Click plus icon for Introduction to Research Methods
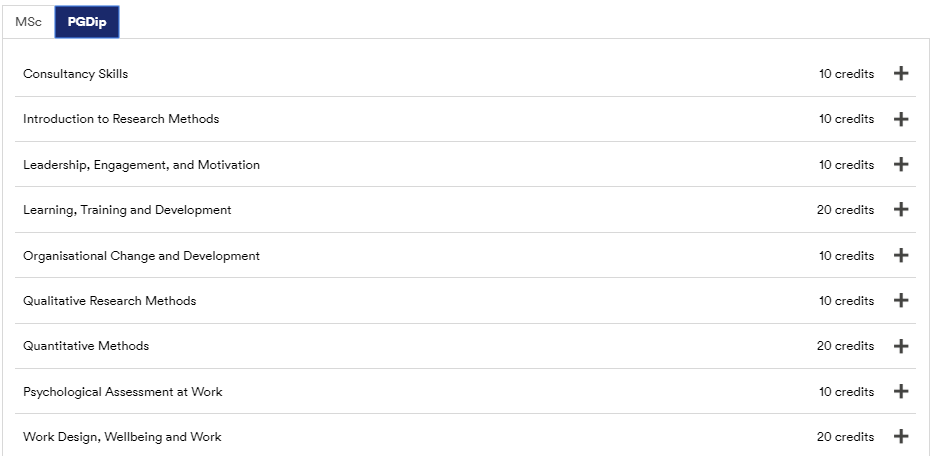The height and width of the screenshot is (456, 932). (901, 119)
